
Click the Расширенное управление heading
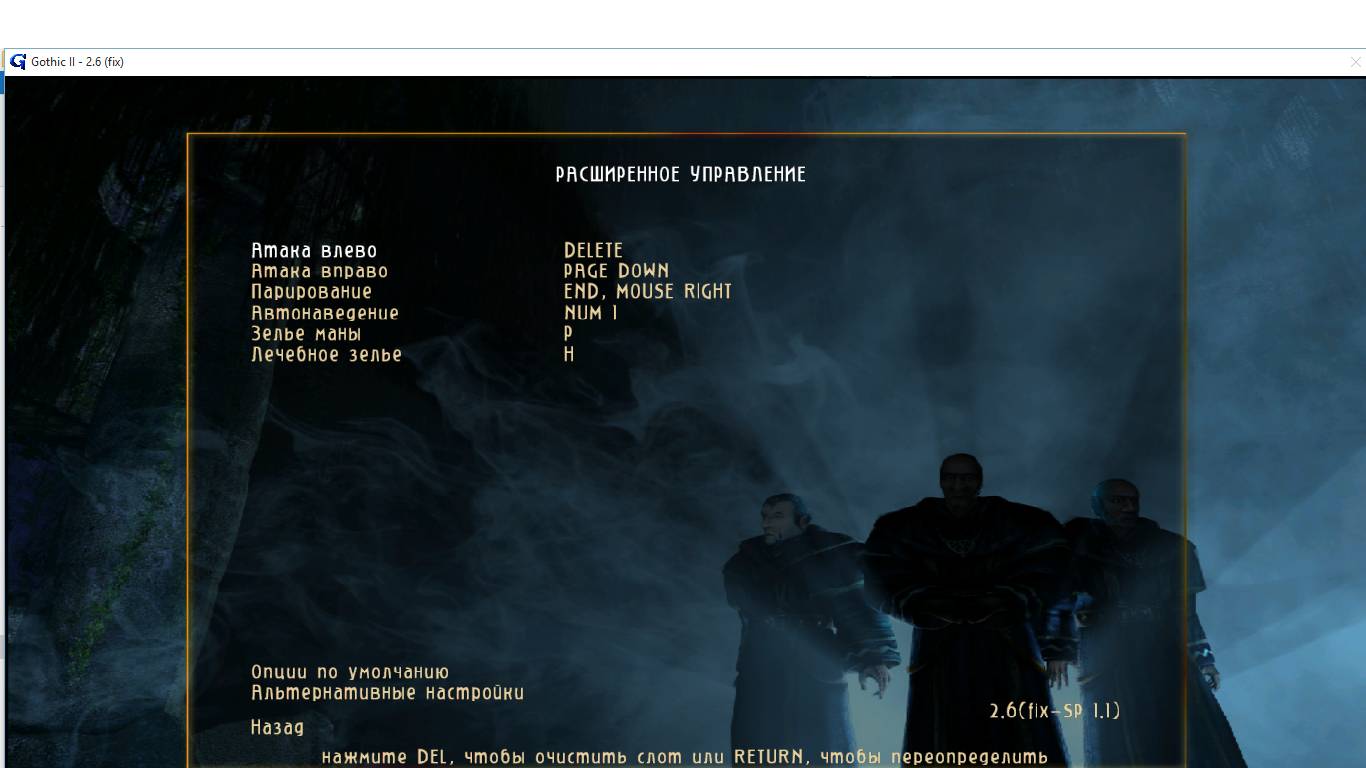coord(681,174)
